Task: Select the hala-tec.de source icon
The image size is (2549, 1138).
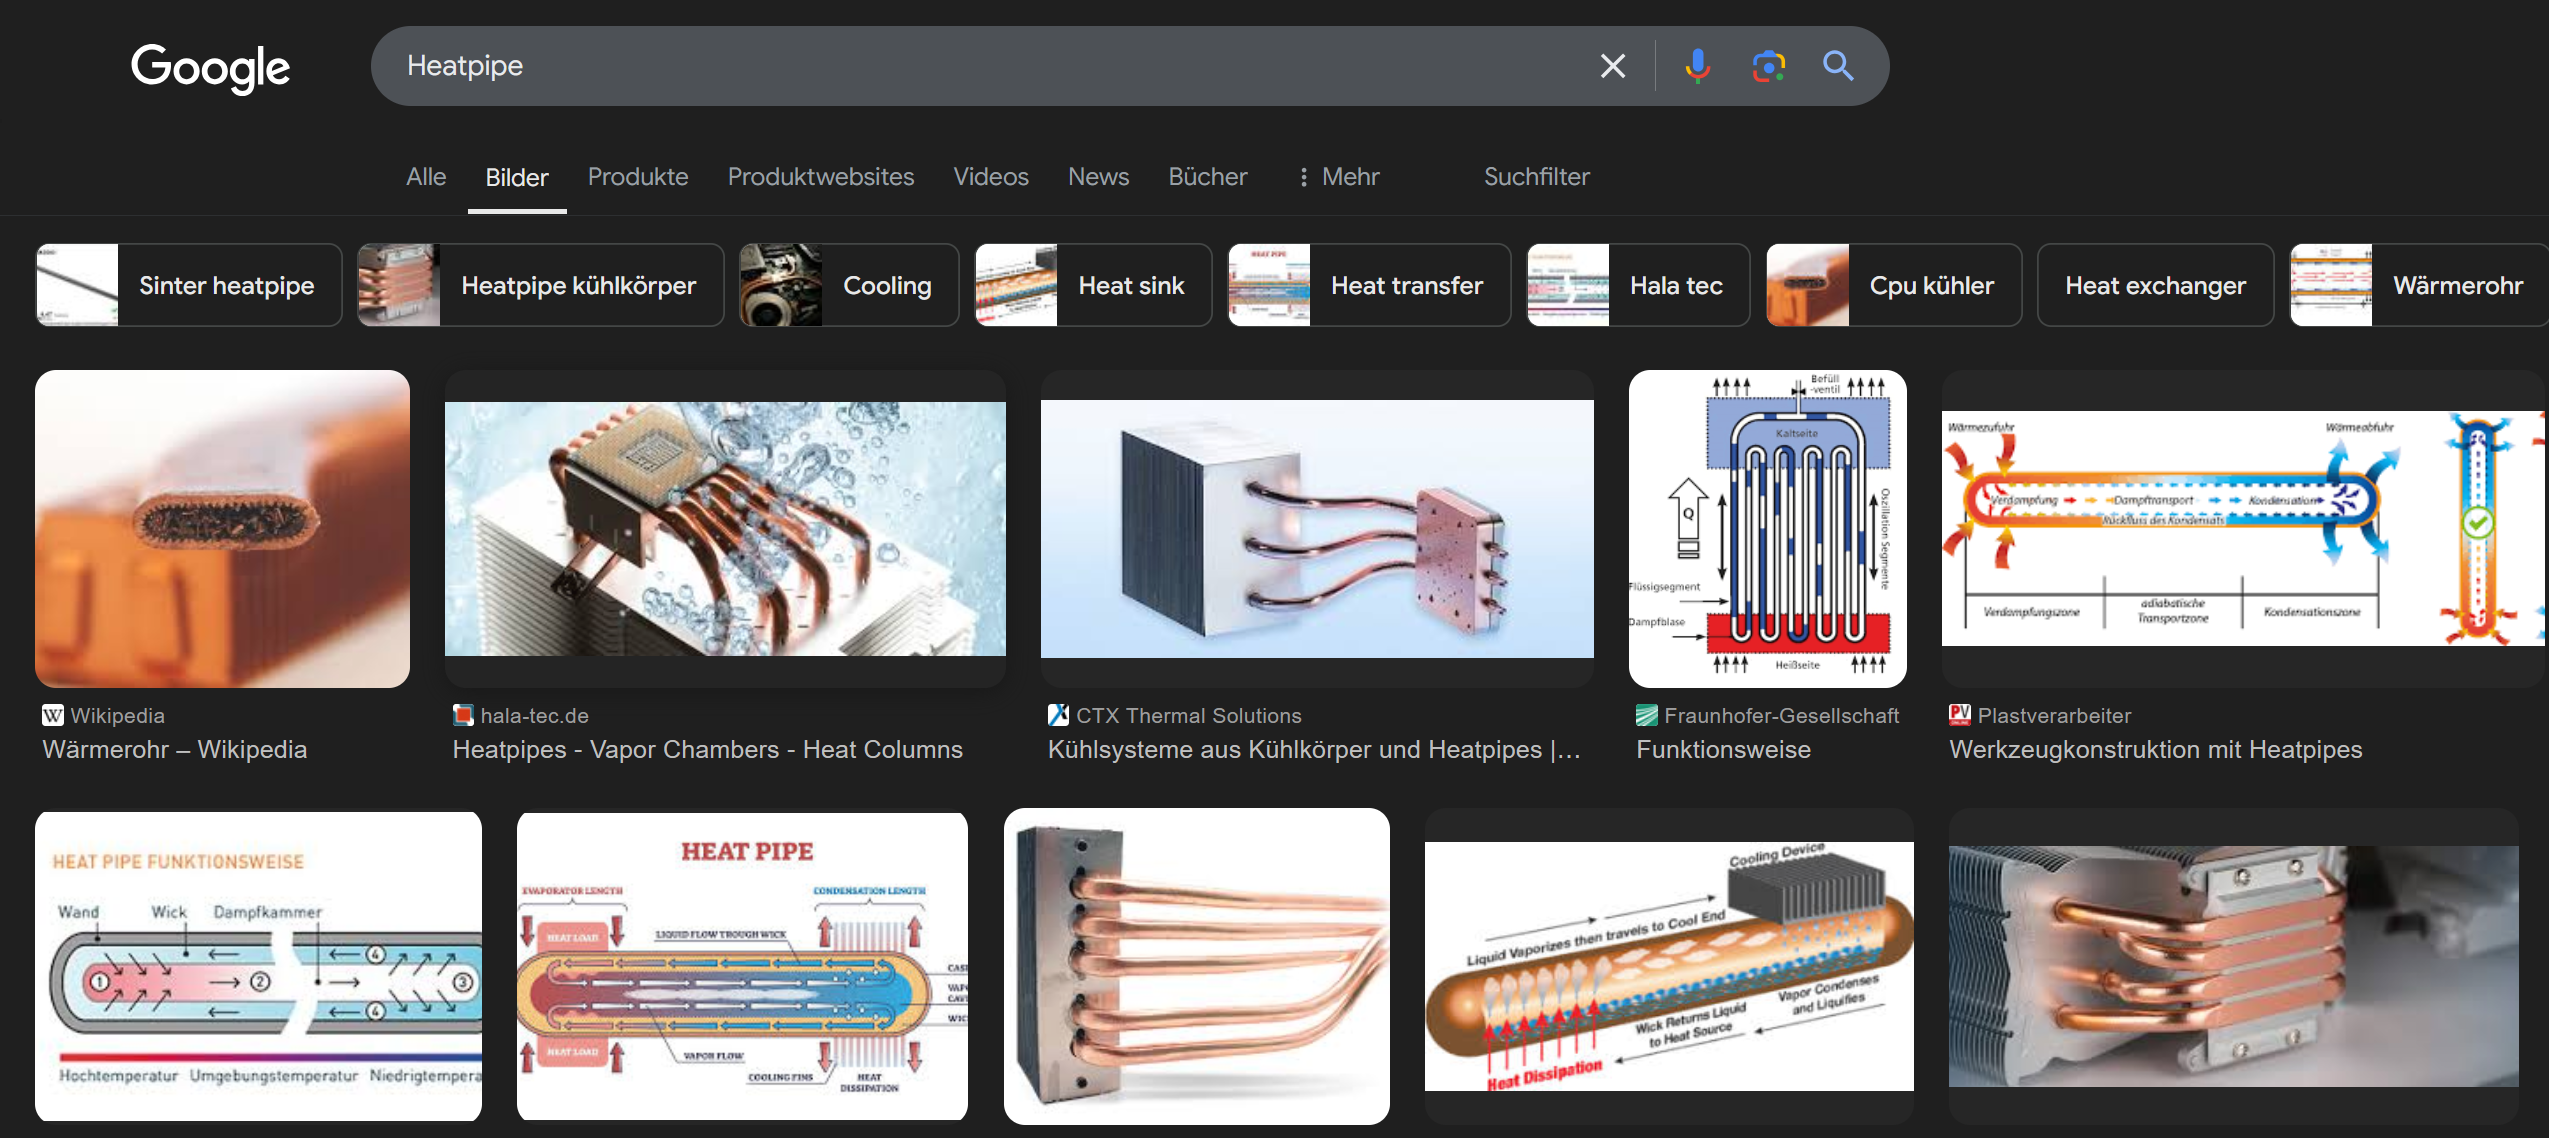Action: tap(463, 715)
